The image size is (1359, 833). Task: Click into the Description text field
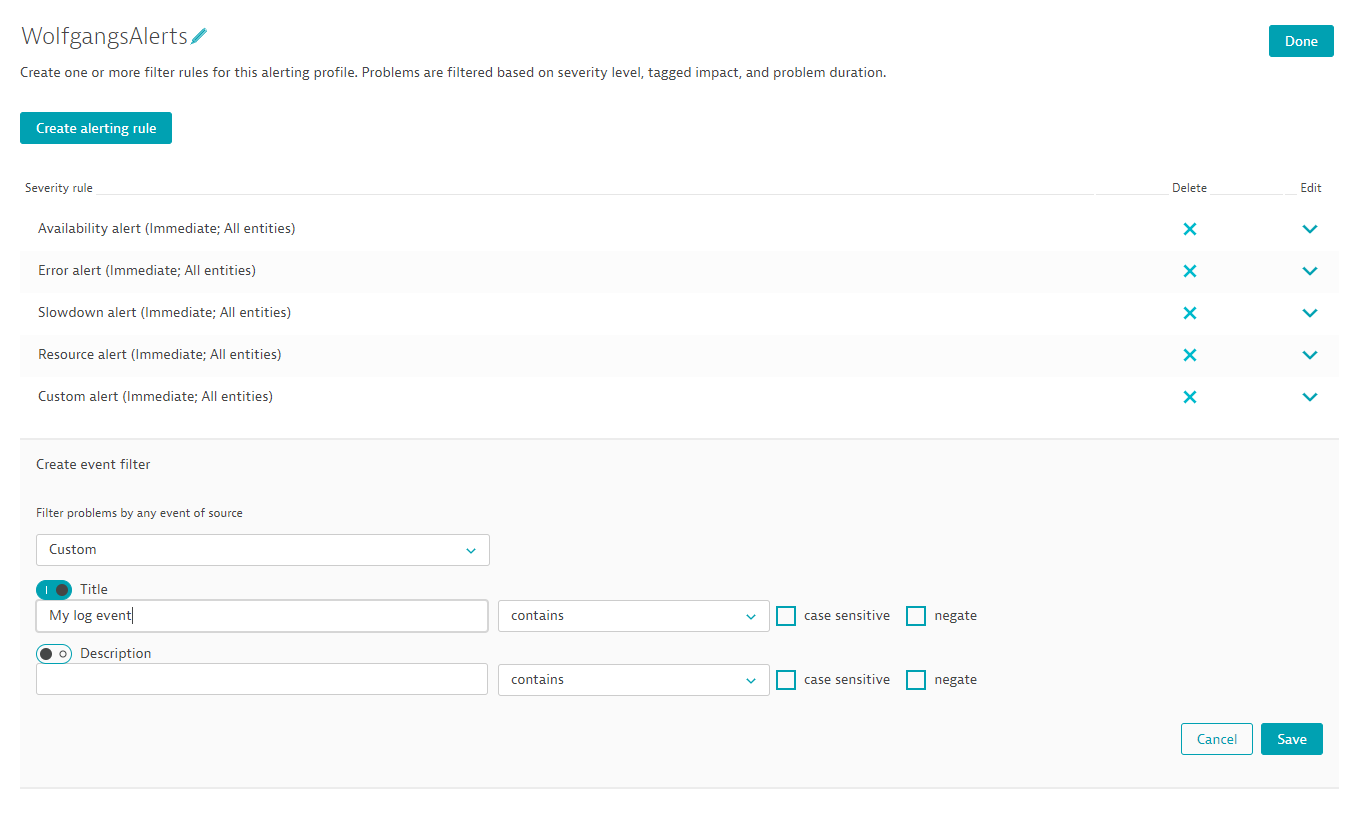tap(262, 680)
